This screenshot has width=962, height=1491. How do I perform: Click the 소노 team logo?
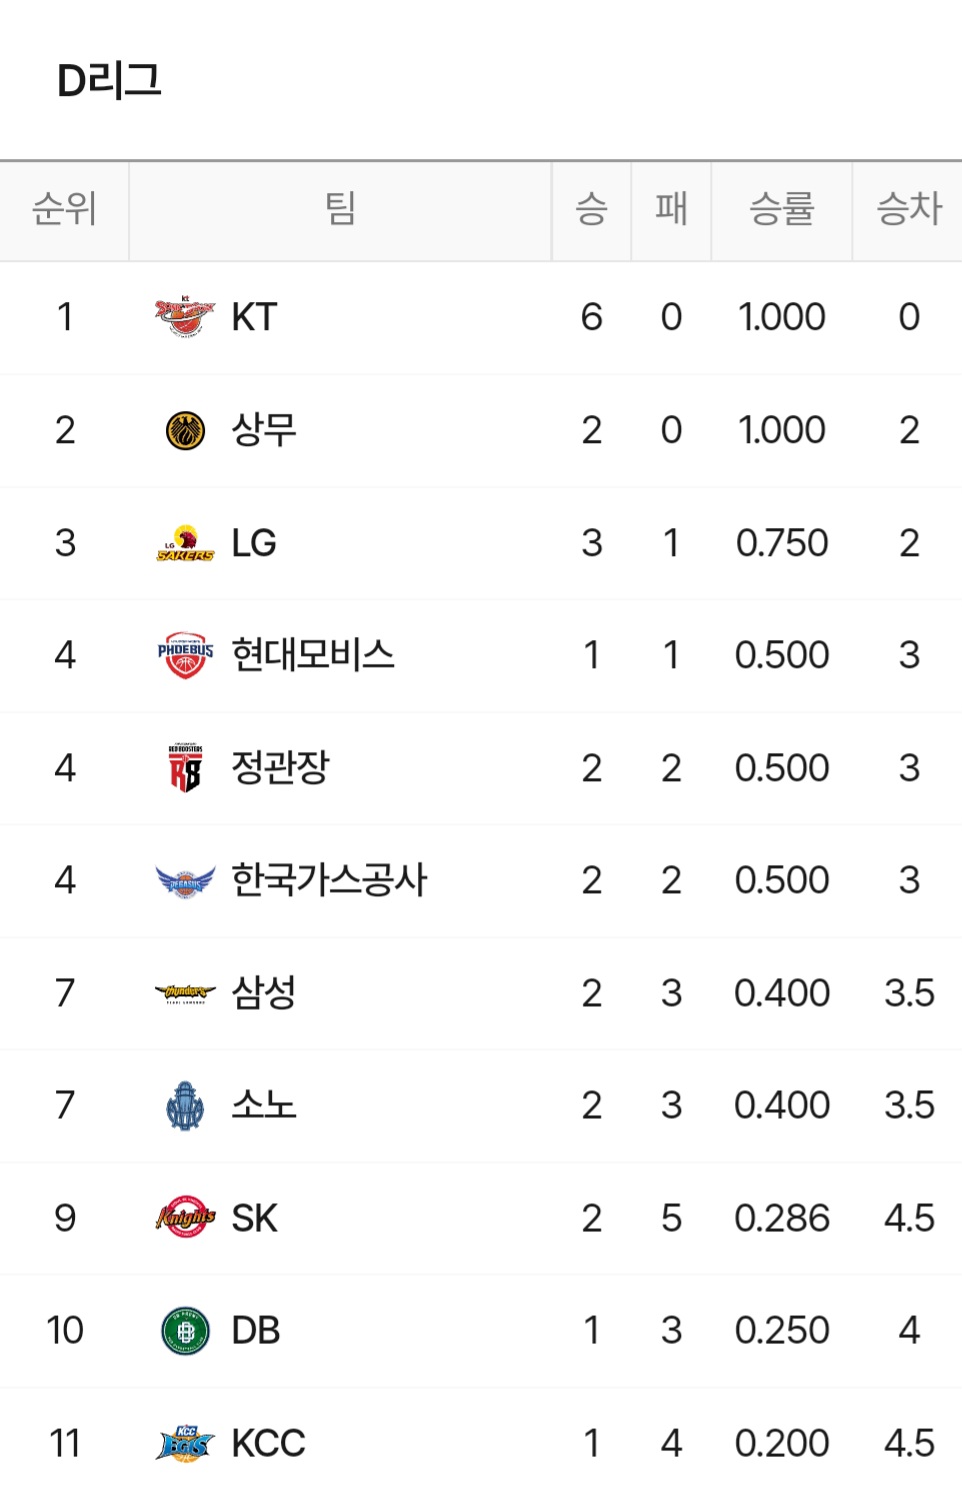click(x=185, y=1106)
